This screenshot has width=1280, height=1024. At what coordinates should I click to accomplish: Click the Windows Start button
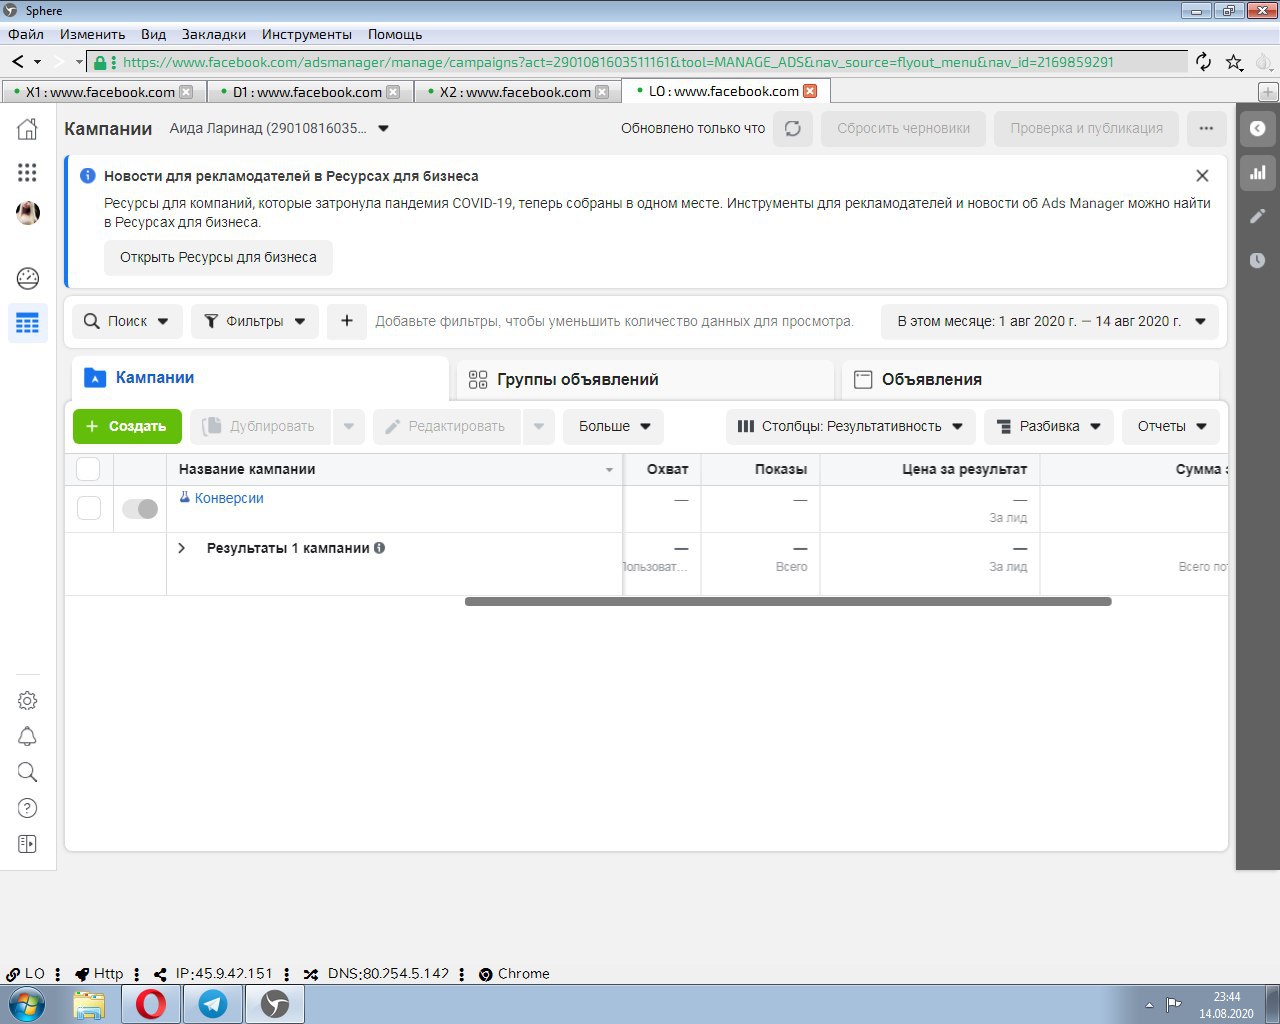pyautogui.click(x=27, y=1003)
